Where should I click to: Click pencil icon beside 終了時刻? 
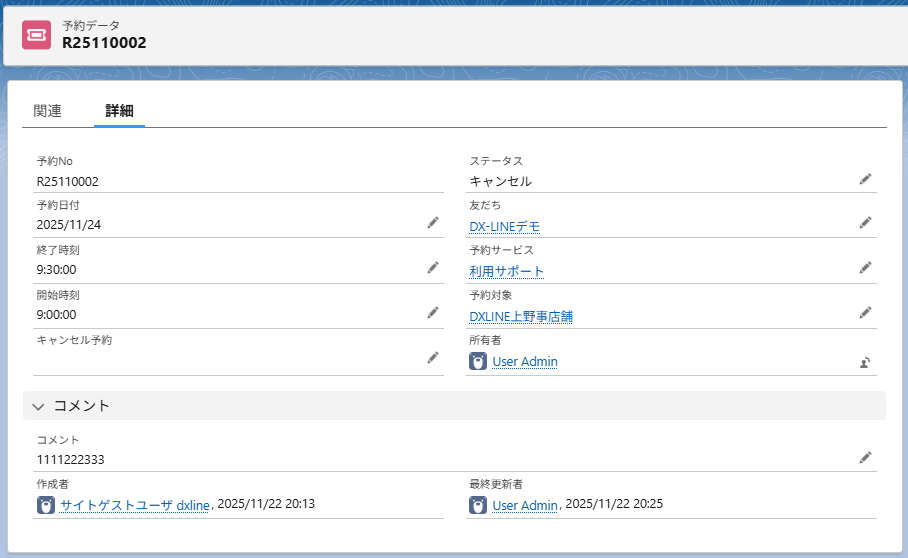(x=433, y=268)
